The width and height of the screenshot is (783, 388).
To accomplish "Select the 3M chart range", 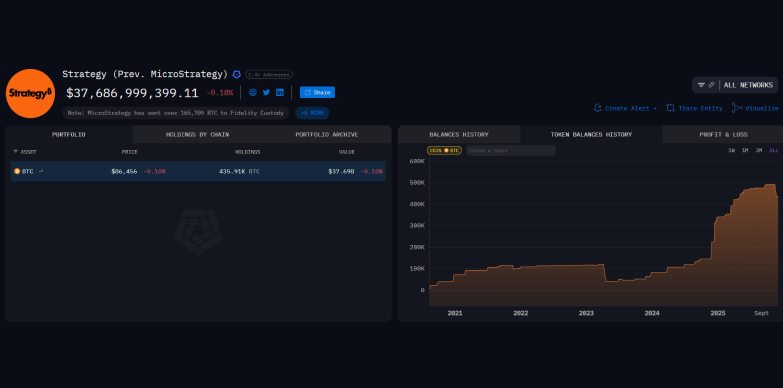I will click(x=759, y=150).
